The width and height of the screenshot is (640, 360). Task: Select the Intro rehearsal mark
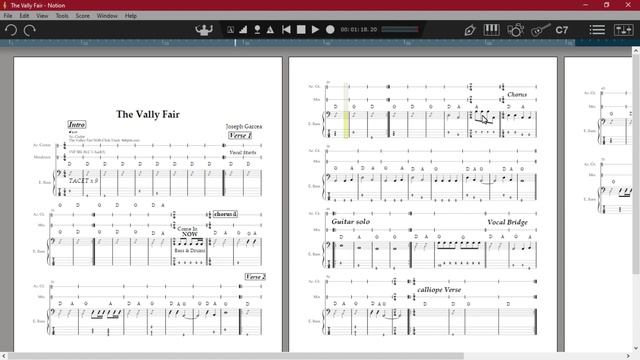point(77,124)
